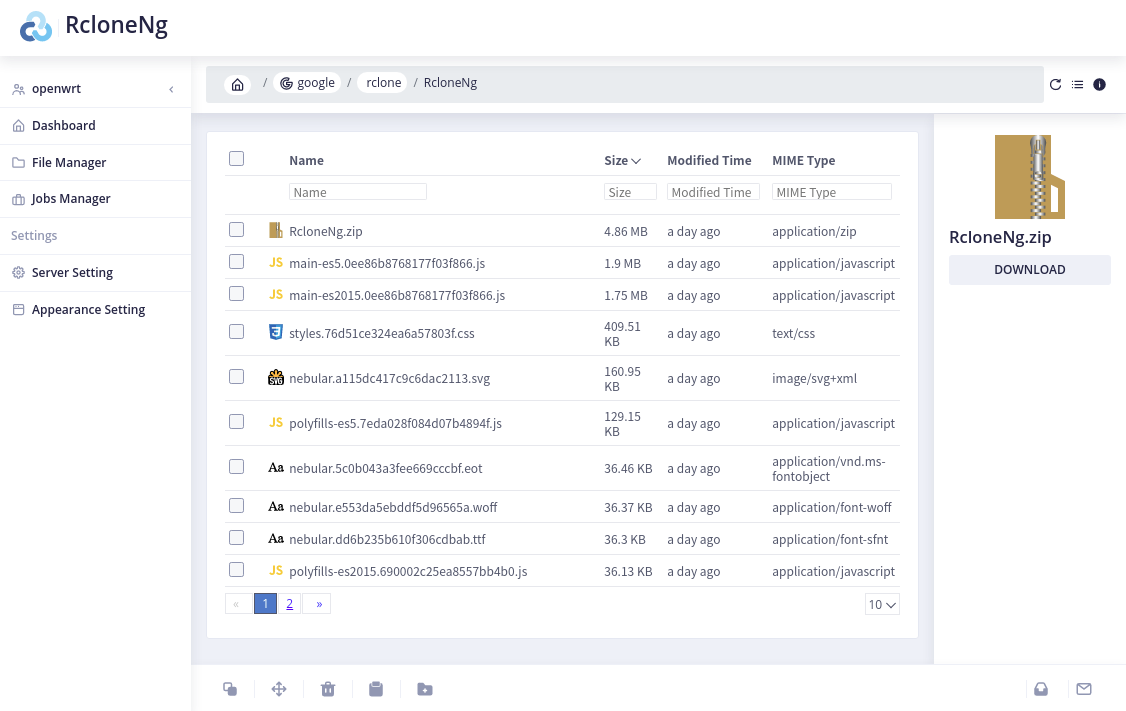Click JS icon of polyfills-es2015.690002c25ea8557bb4b0.js

pos(276,570)
